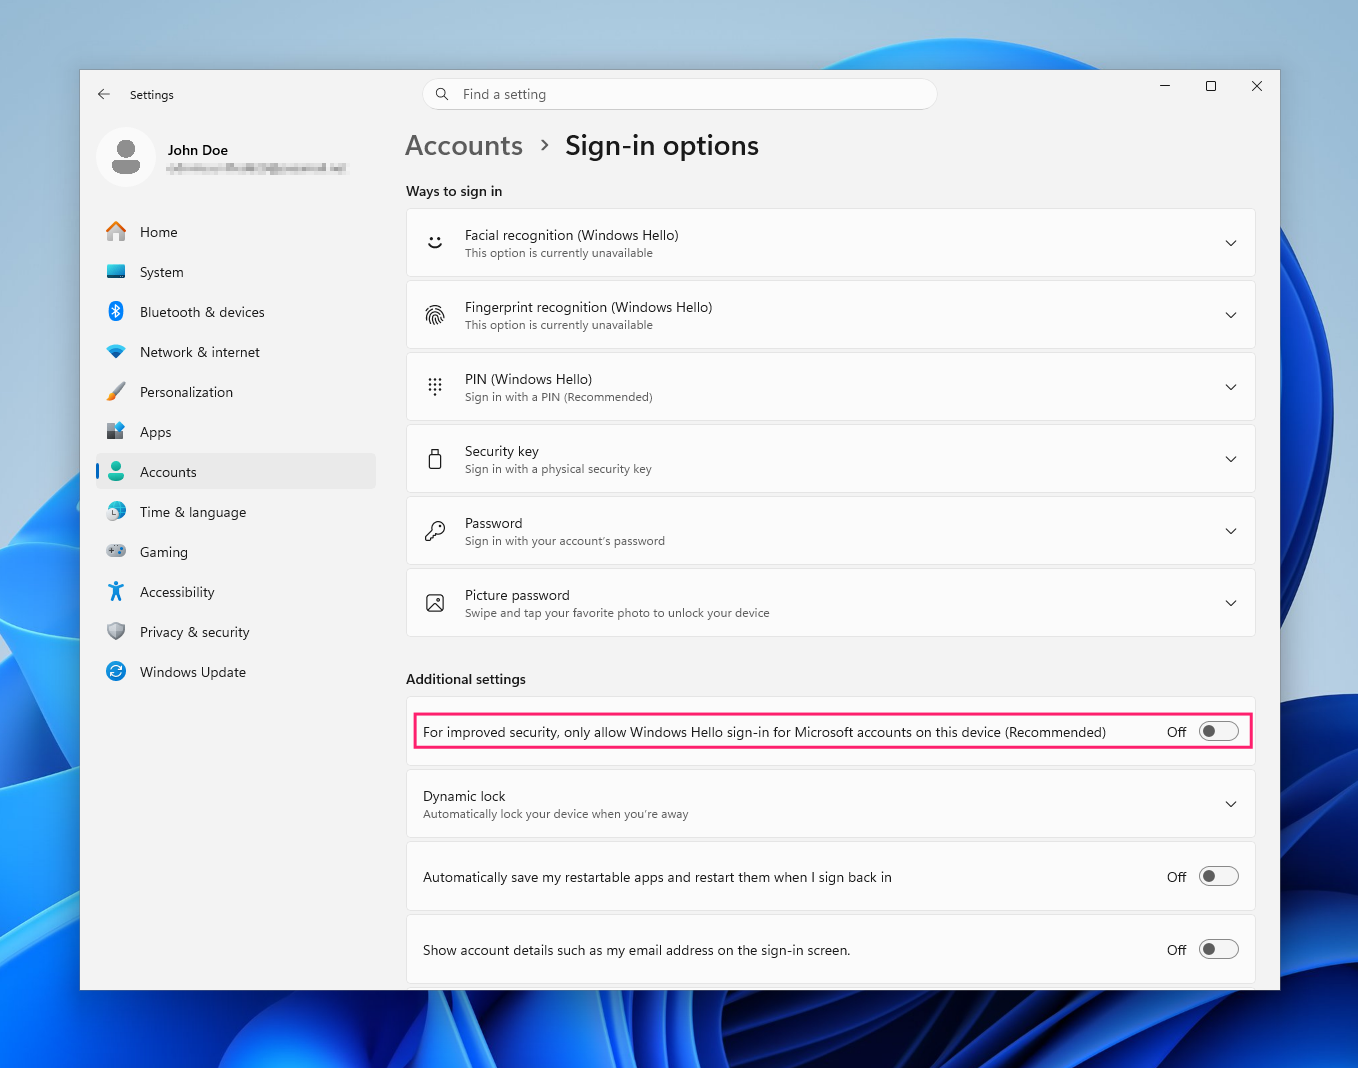Screen dimensions: 1358x1068
Task: Click the Accounts breadcrumb link
Action: click(x=464, y=146)
